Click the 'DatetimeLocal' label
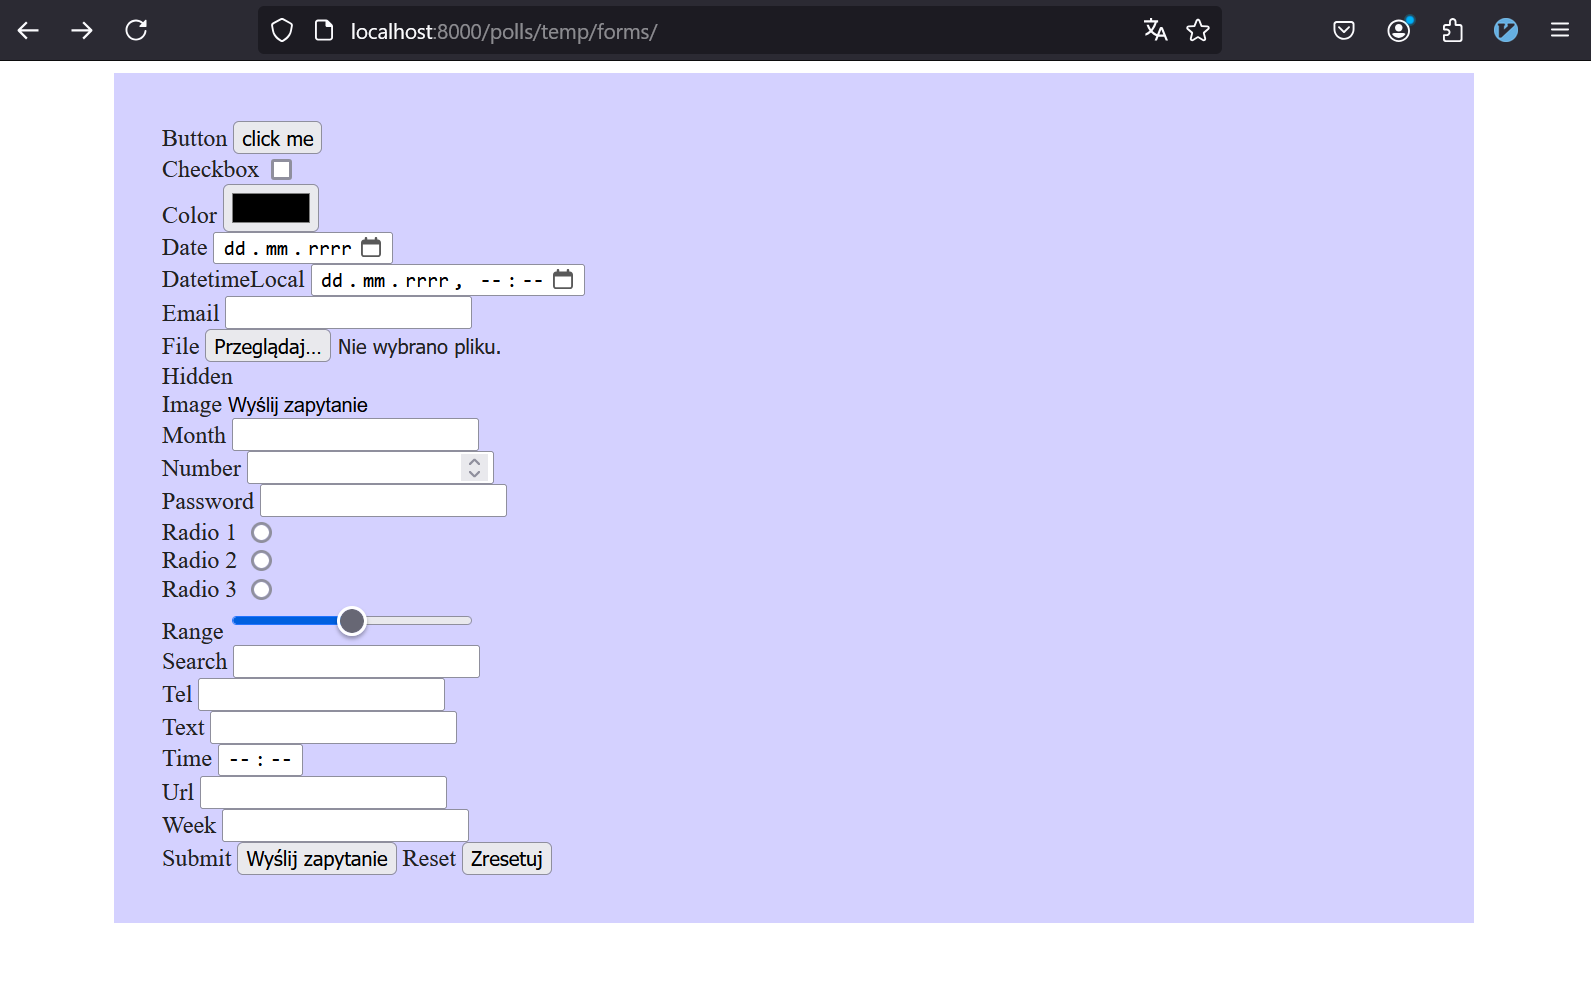The image size is (1591, 981). tap(233, 279)
